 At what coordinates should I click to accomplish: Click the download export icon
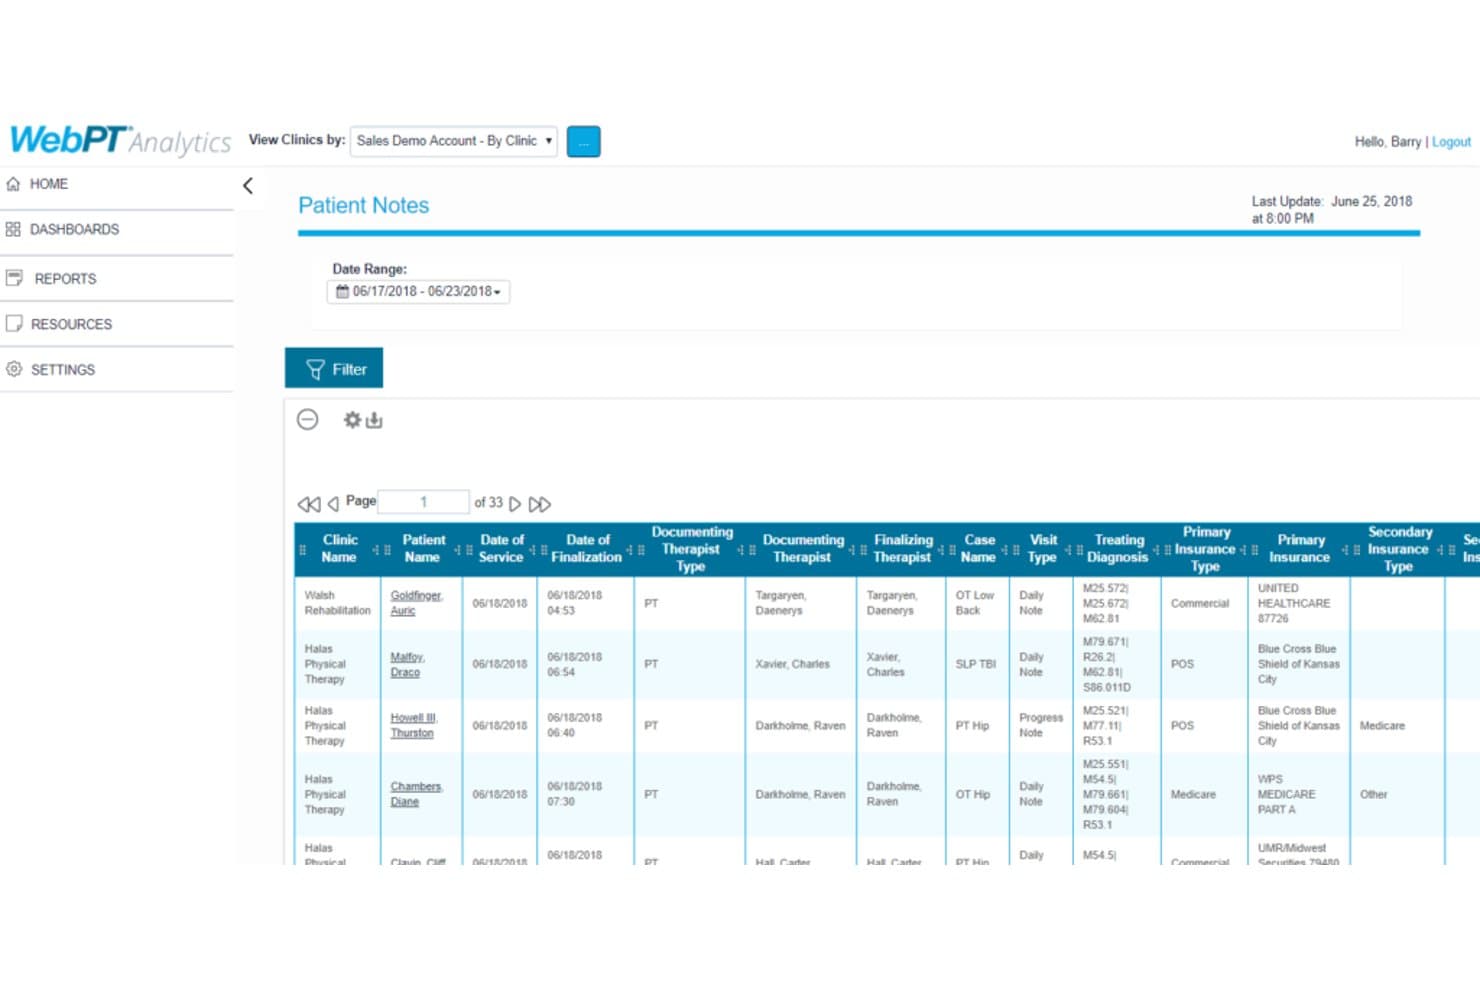coord(374,420)
